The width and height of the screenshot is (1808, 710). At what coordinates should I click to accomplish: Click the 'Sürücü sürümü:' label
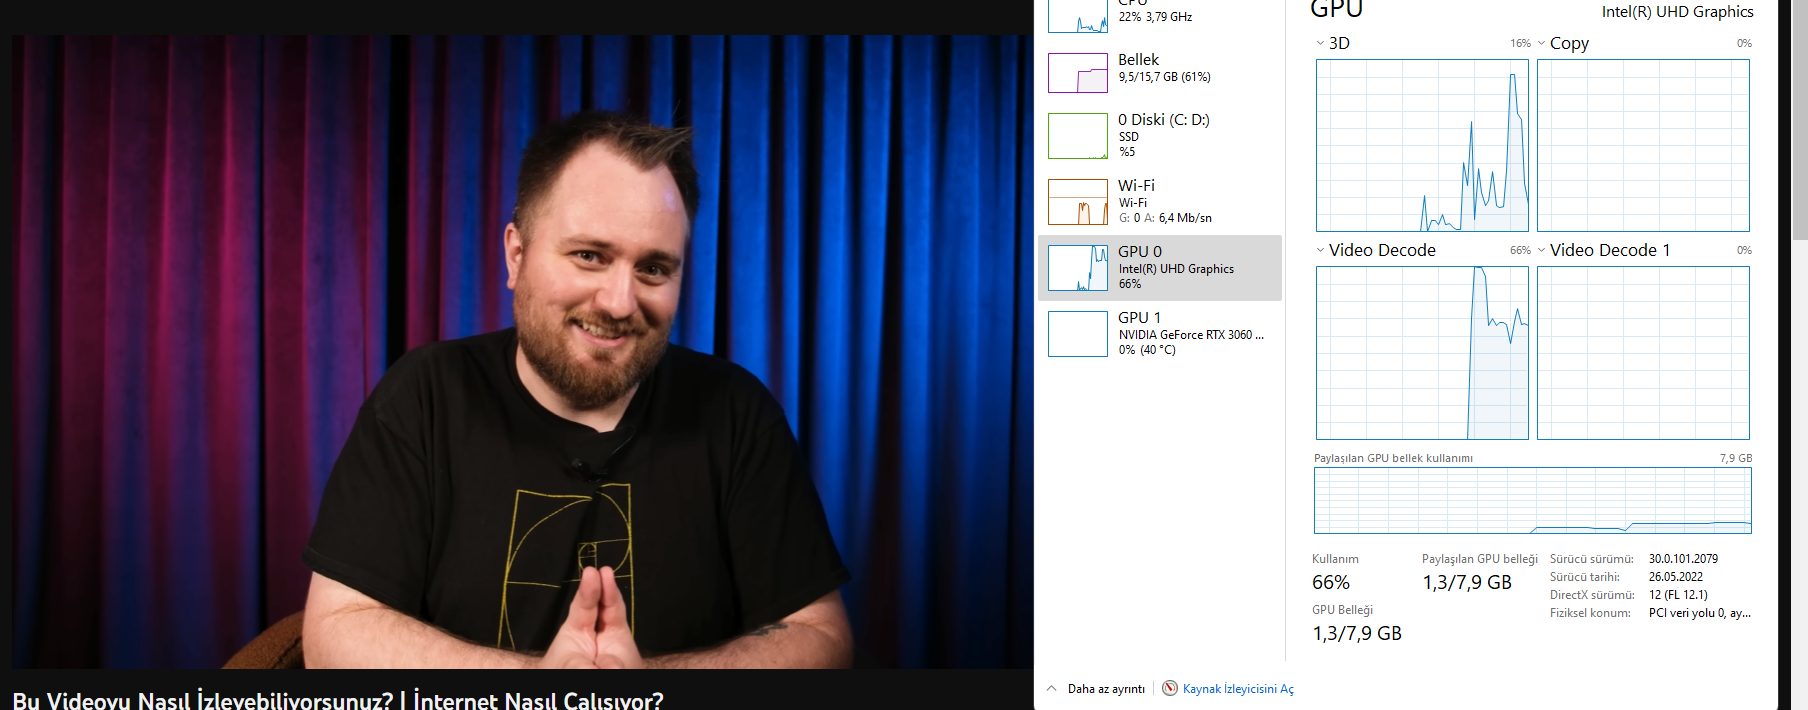click(1592, 559)
